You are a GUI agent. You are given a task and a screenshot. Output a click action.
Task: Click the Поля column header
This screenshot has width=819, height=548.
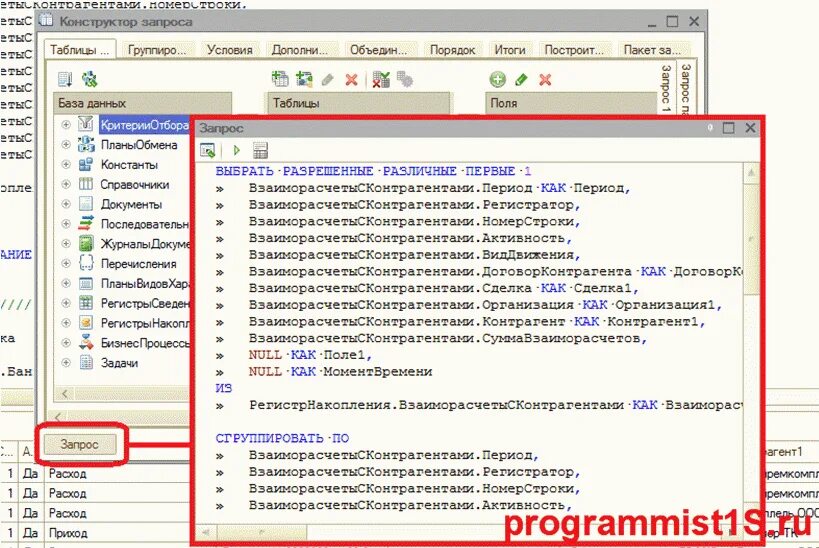(x=570, y=103)
